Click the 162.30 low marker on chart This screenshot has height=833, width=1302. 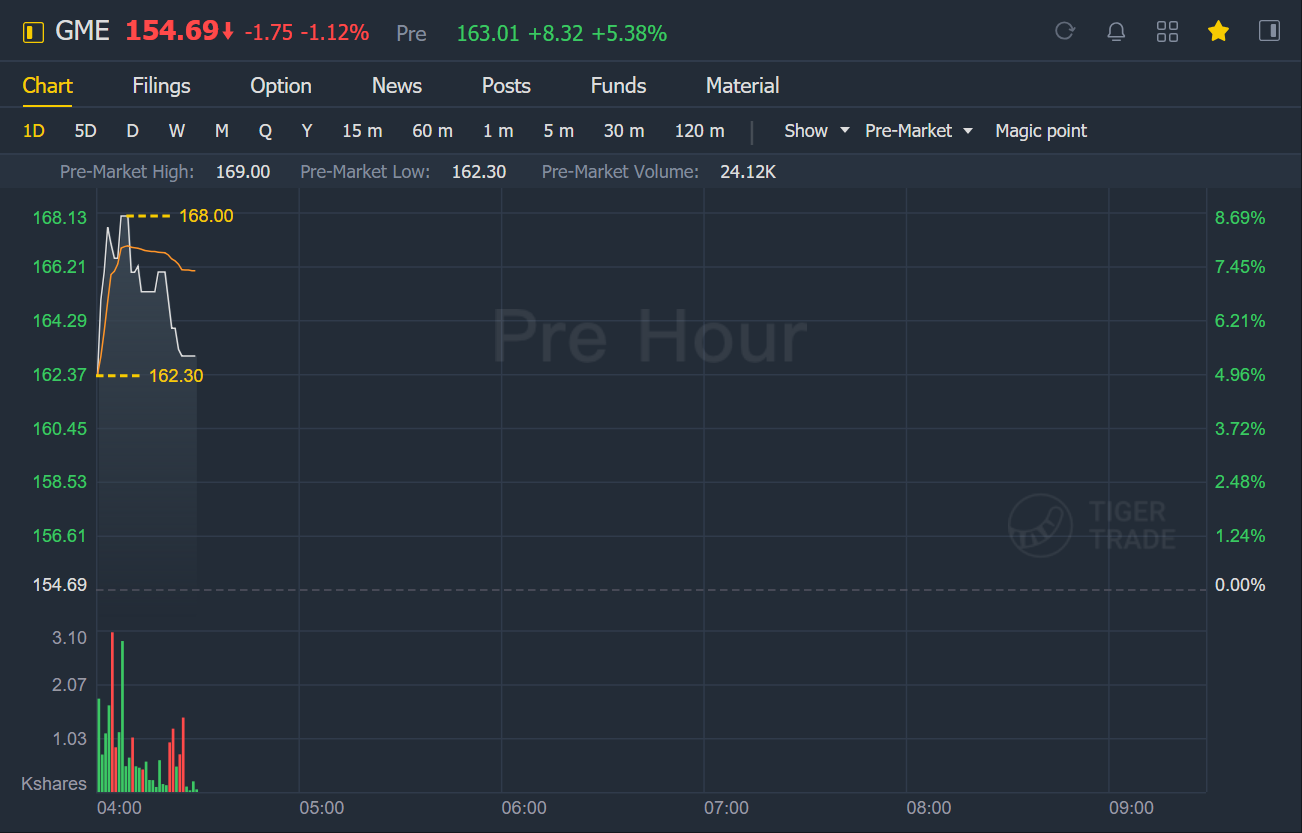pos(176,376)
